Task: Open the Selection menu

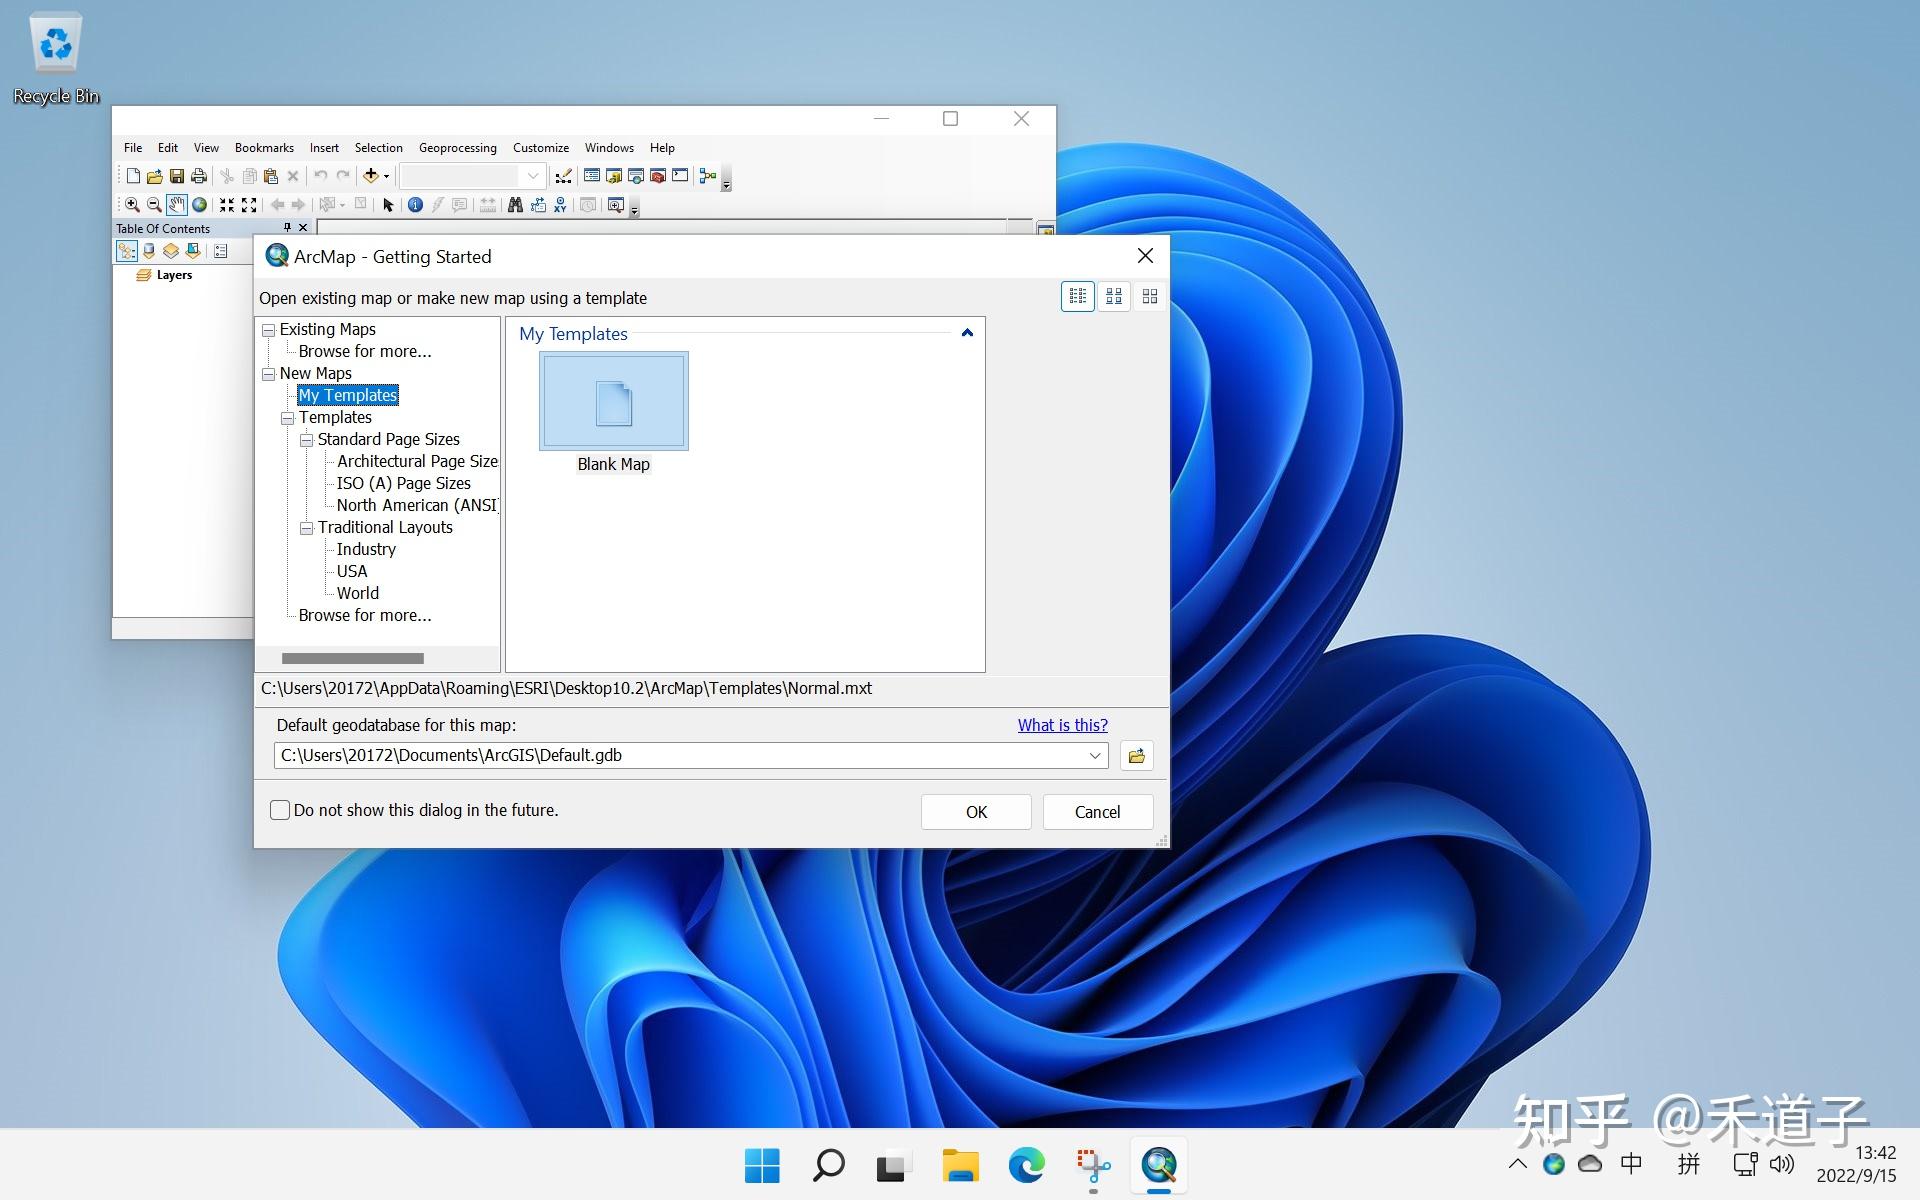Action: 379,147
